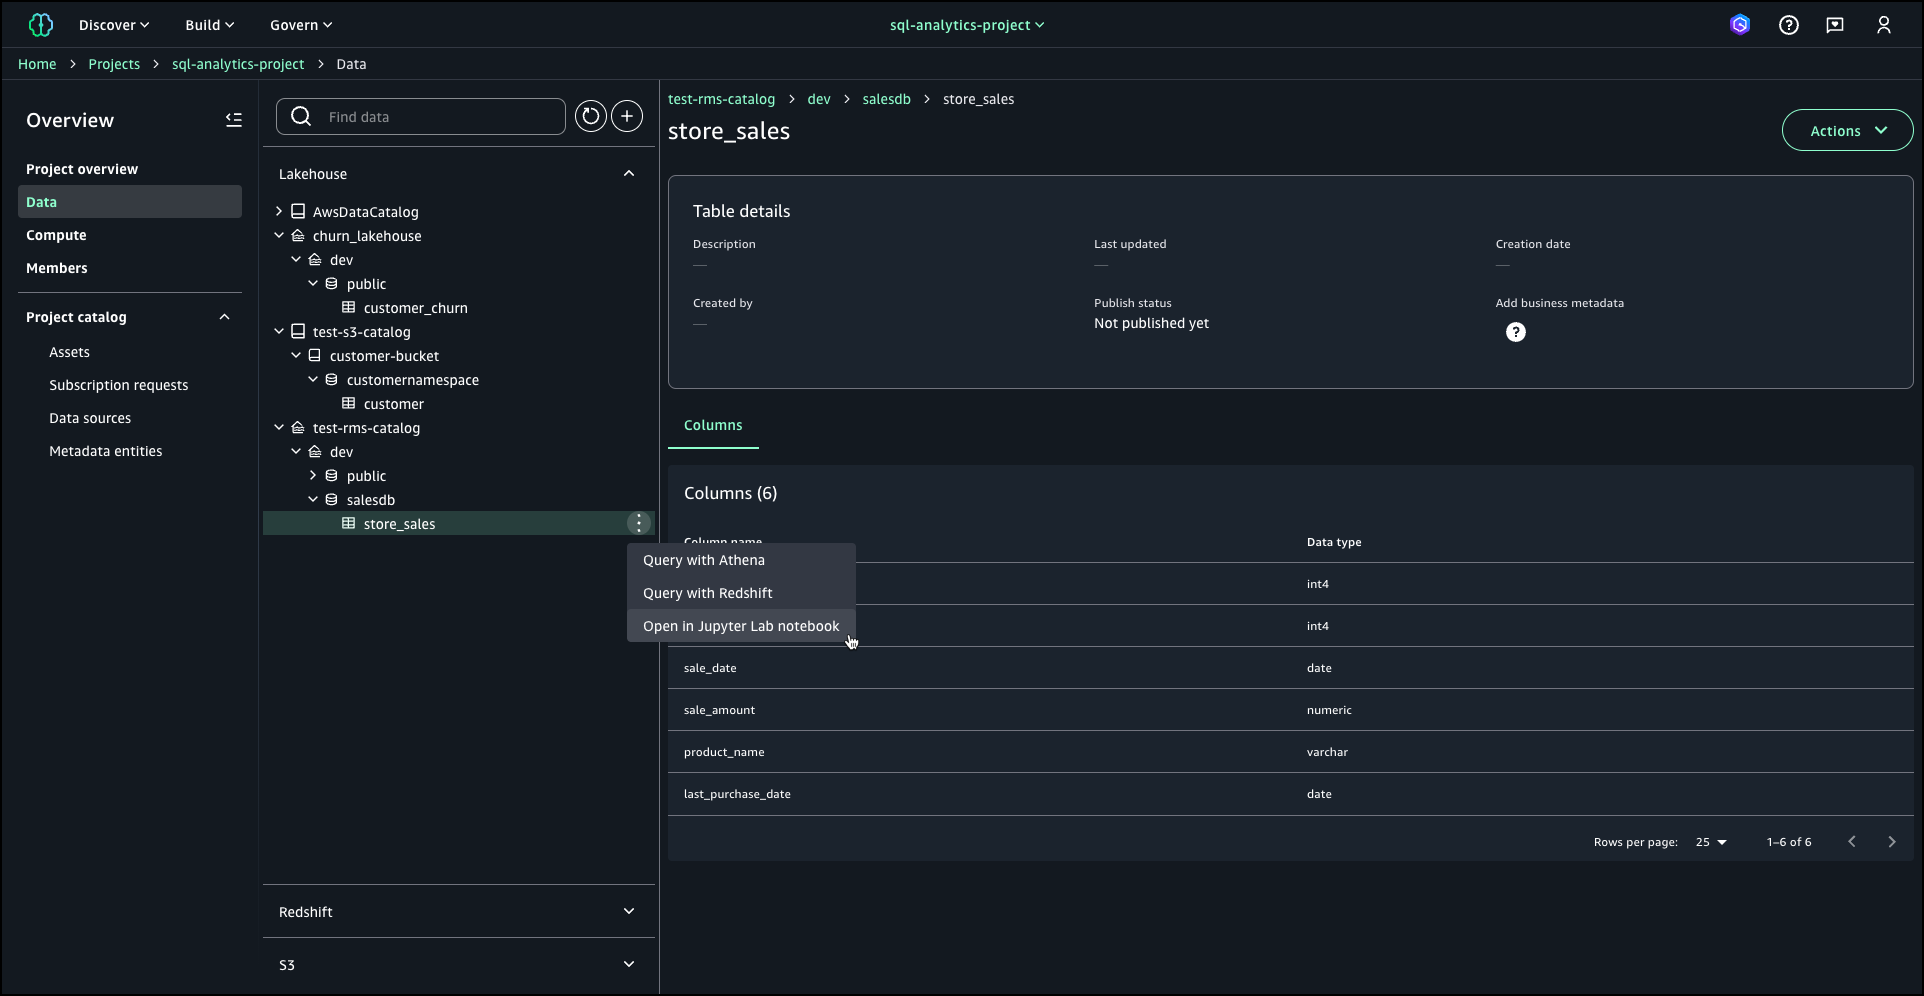Click the customer-bucket icon

coord(315,356)
